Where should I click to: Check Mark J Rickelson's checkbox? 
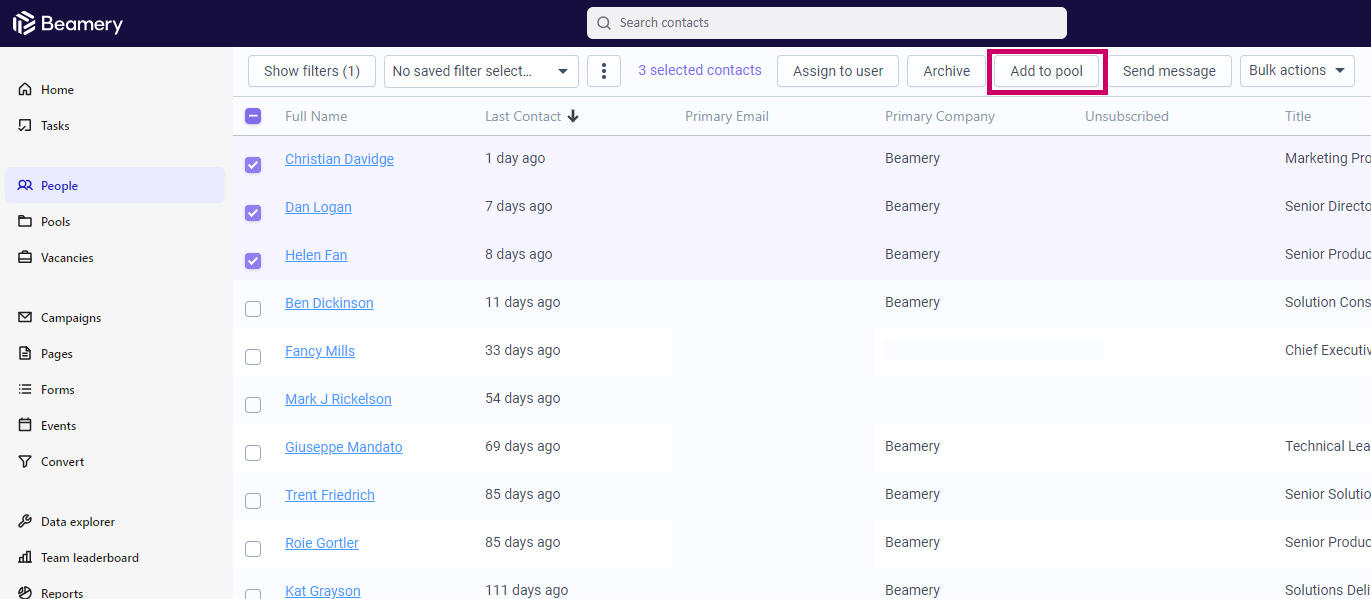(x=253, y=405)
